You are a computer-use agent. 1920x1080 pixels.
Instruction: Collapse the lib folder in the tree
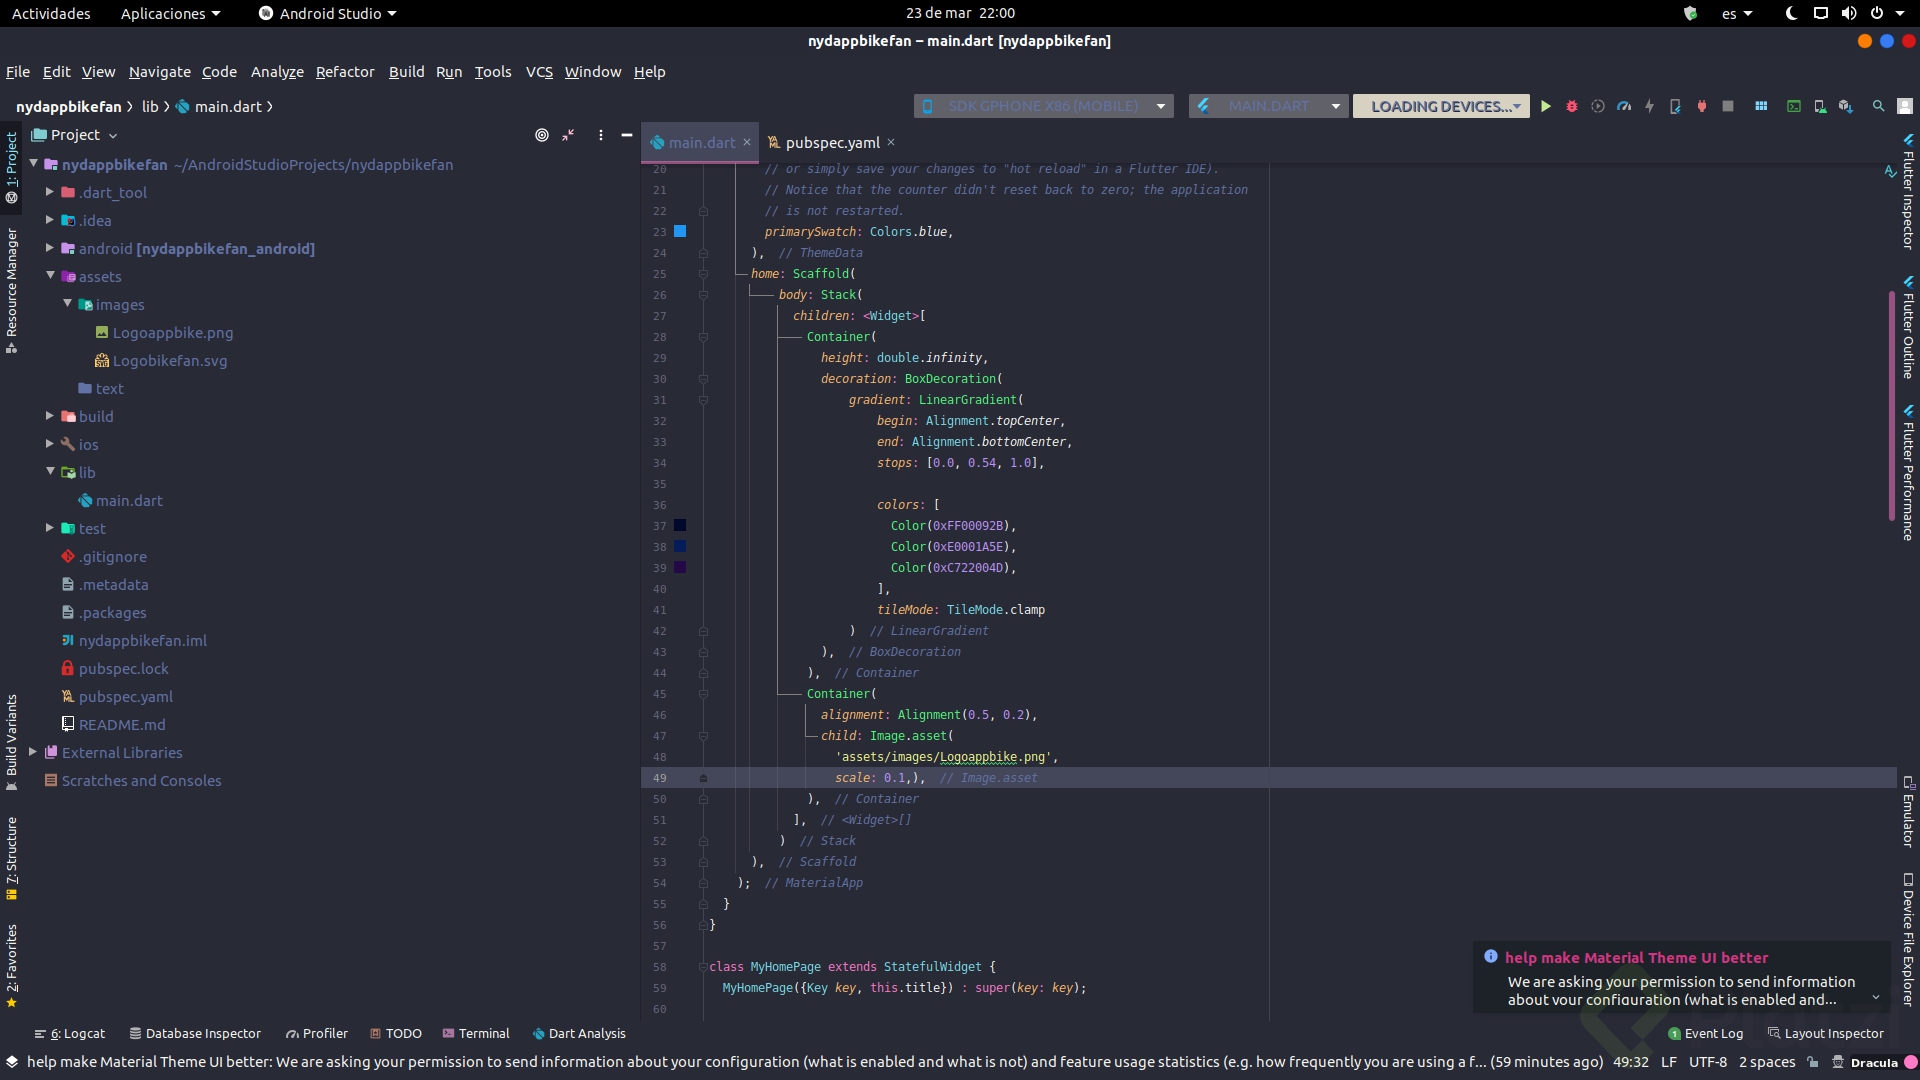[50, 472]
